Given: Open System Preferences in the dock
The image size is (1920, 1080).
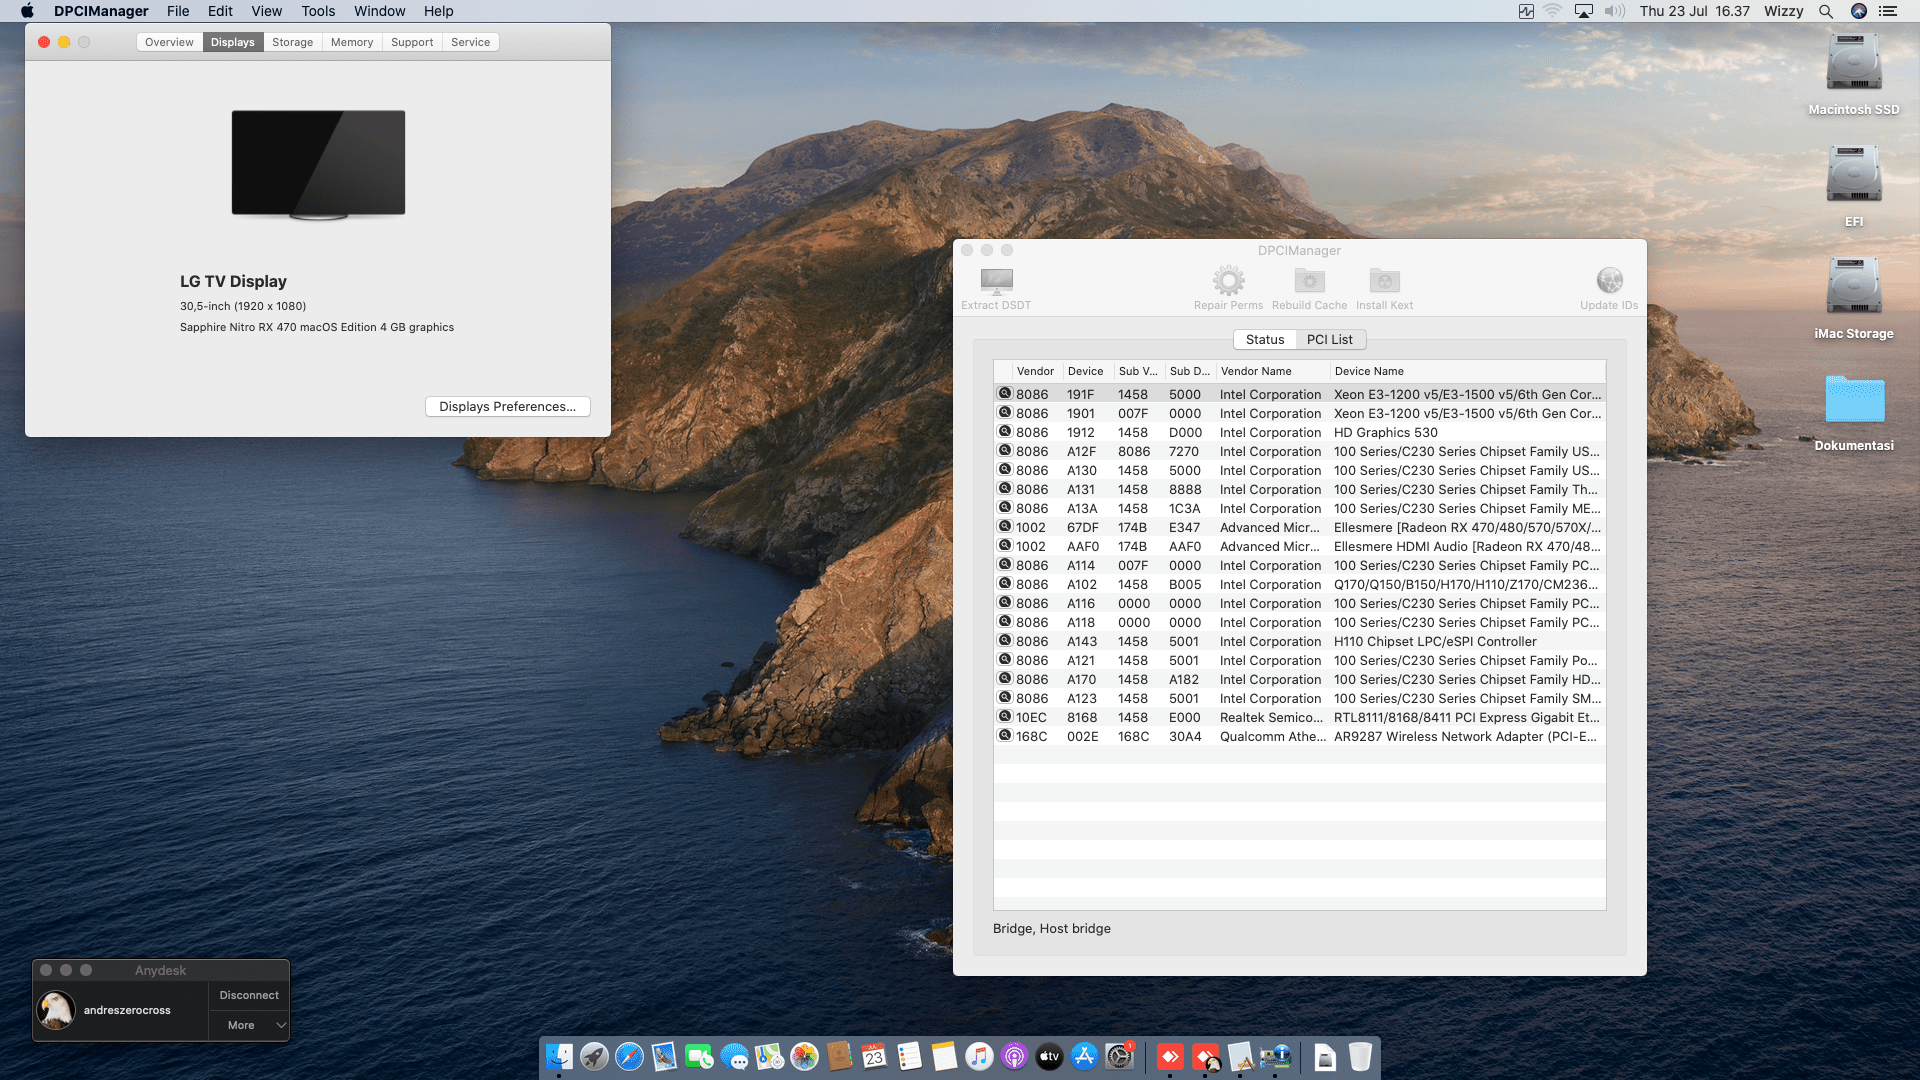Looking at the screenshot, I should pyautogui.click(x=1119, y=1056).
